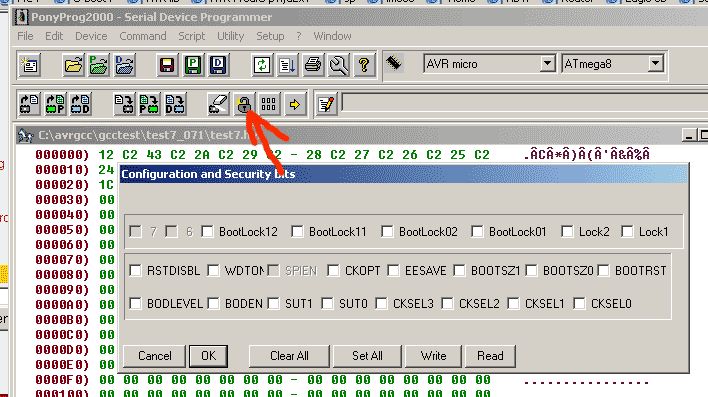
Task: Click the chip probe icon beside AVR micro
Action: click(x=394, y=63)
